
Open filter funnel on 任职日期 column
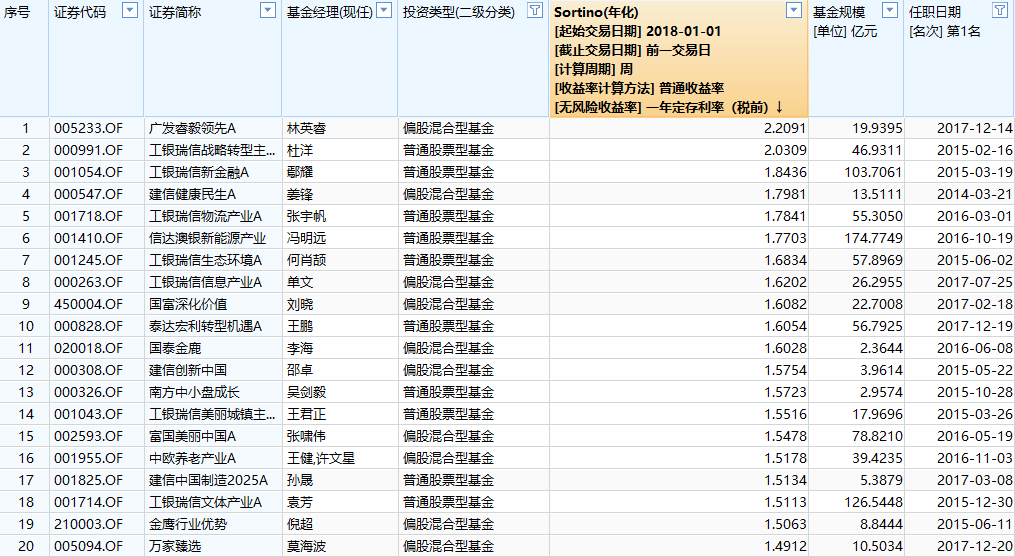tap(999, 10)
